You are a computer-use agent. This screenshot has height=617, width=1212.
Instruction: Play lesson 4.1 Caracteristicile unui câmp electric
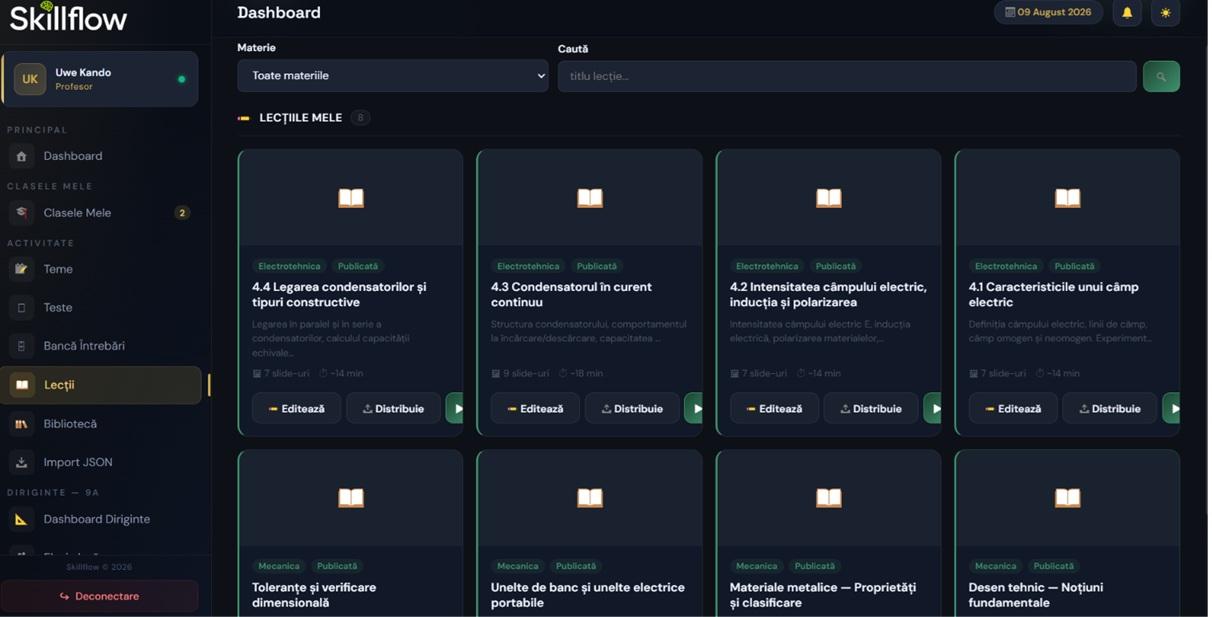[1174, 410]
